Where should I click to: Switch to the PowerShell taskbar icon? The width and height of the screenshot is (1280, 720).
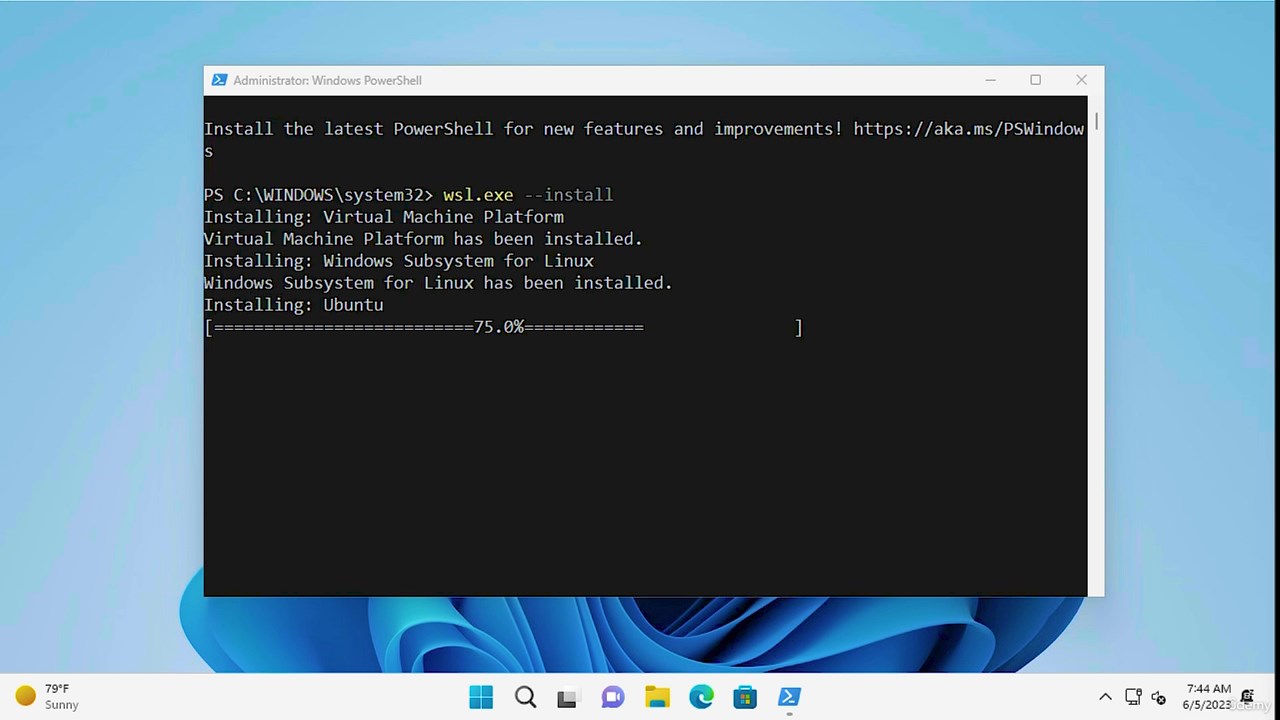[789, 697]
